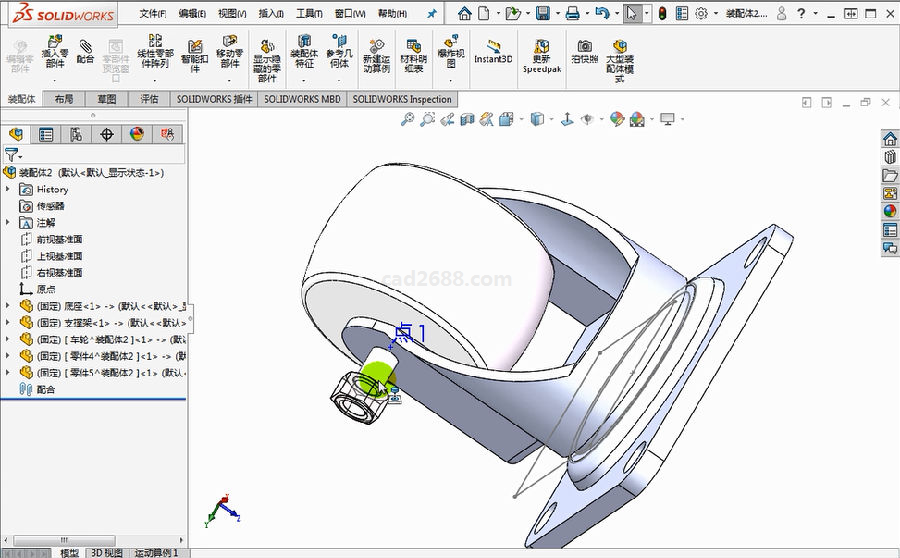Toggle the traffic light rebuild icon

[661, 14]
